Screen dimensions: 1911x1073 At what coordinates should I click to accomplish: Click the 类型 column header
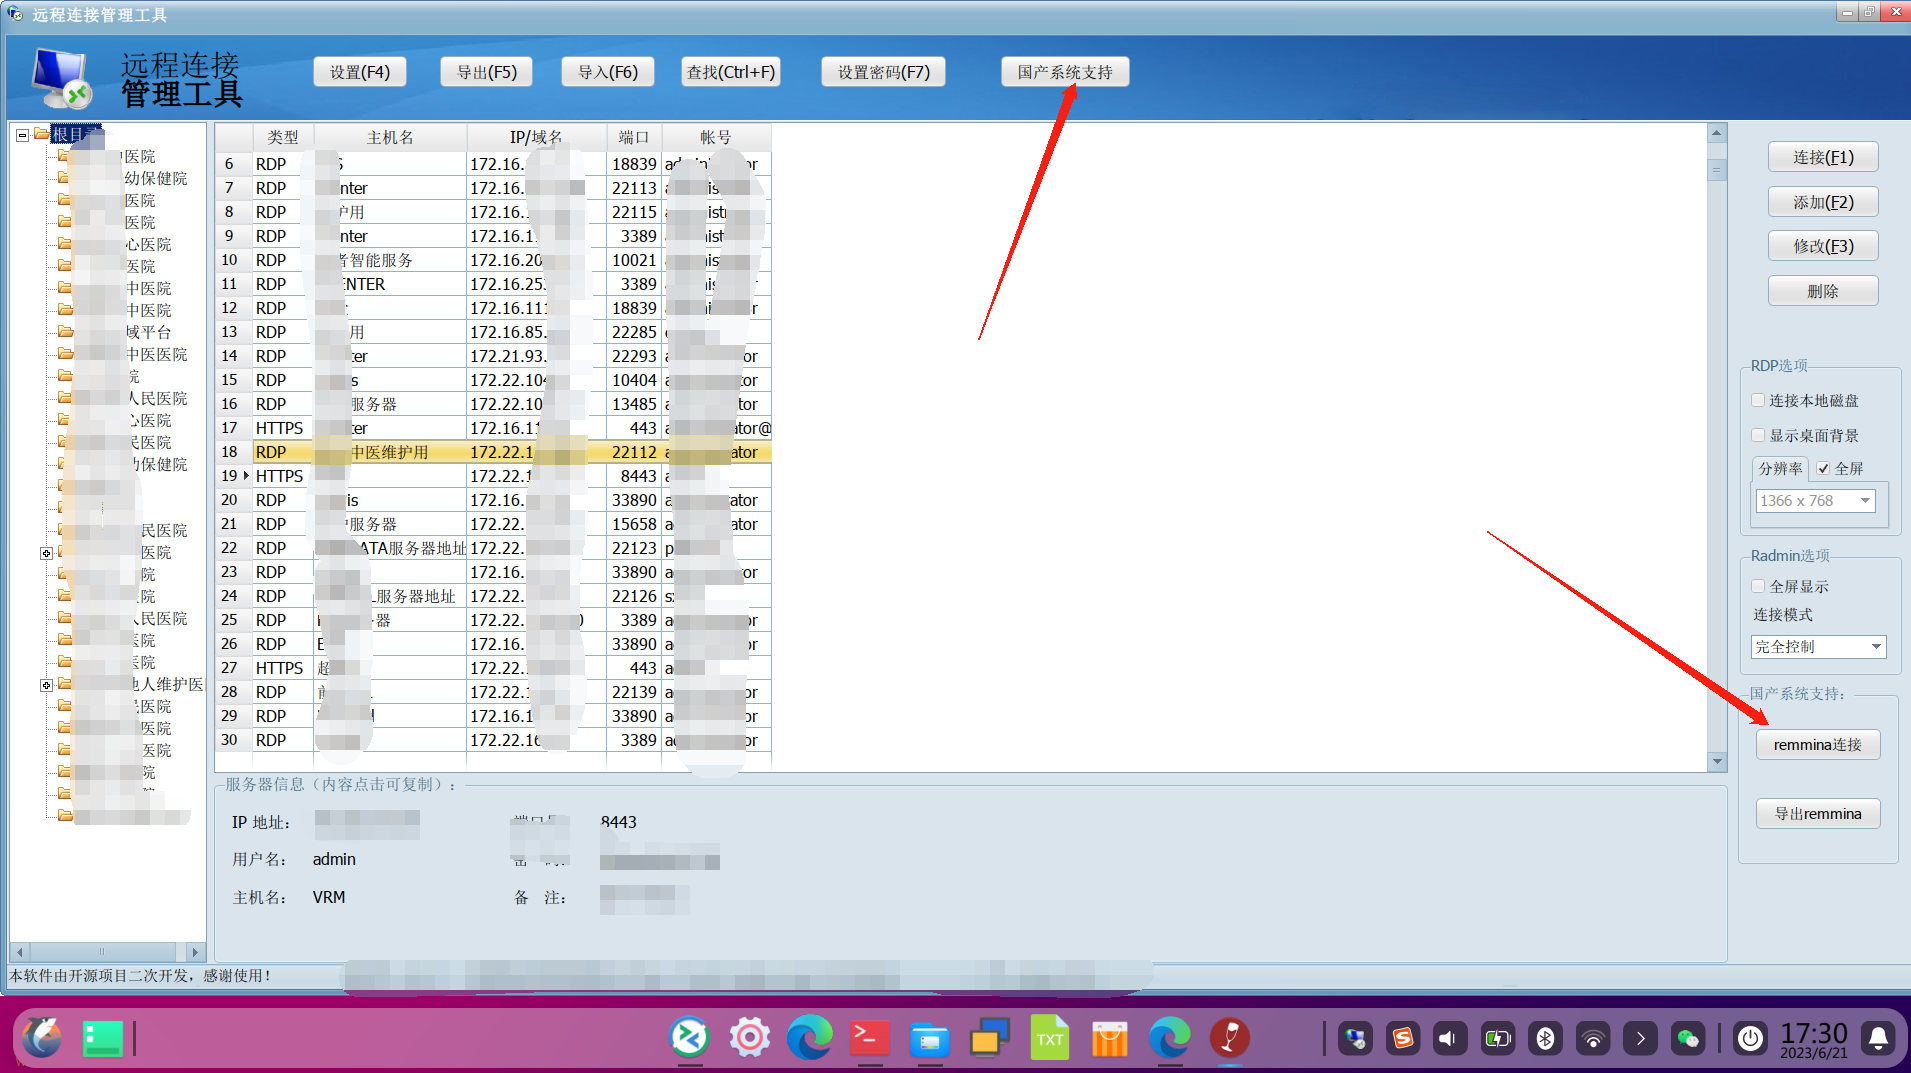click(283, 137)
